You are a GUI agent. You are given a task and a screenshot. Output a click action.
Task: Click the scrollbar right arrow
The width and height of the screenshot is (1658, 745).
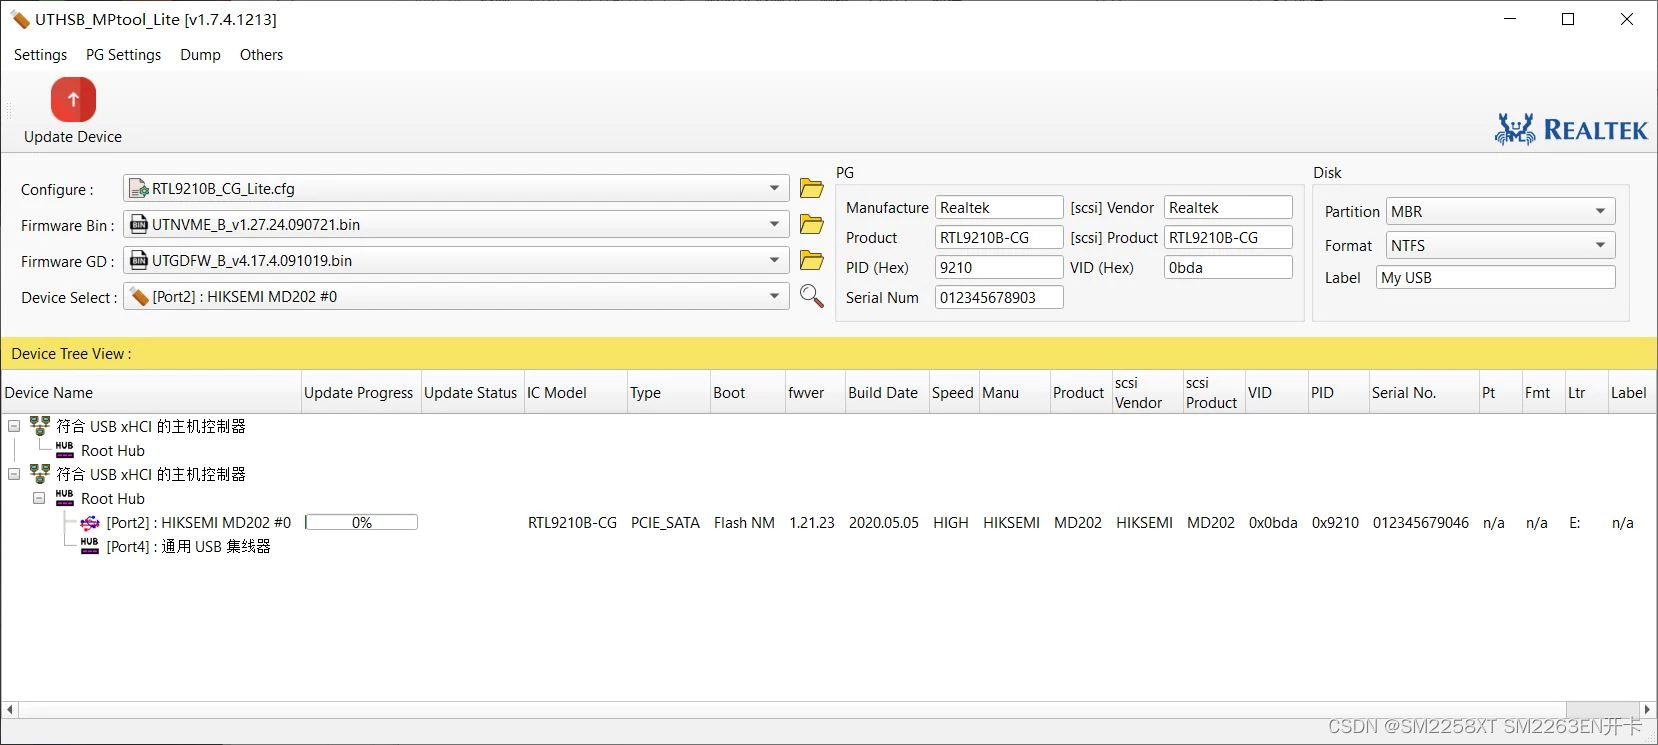(x=1647, y=709)
